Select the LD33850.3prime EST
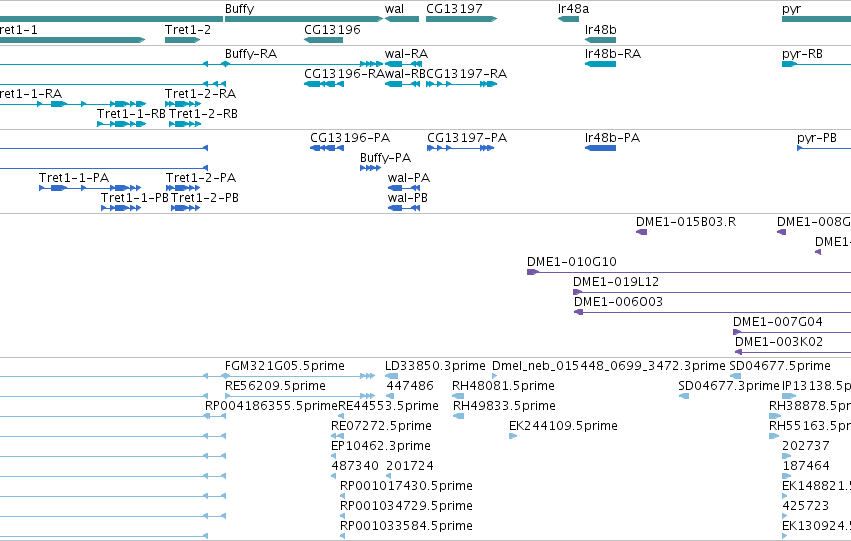The height and width of the screenshot is (541, 851). [x=391, y=376]
